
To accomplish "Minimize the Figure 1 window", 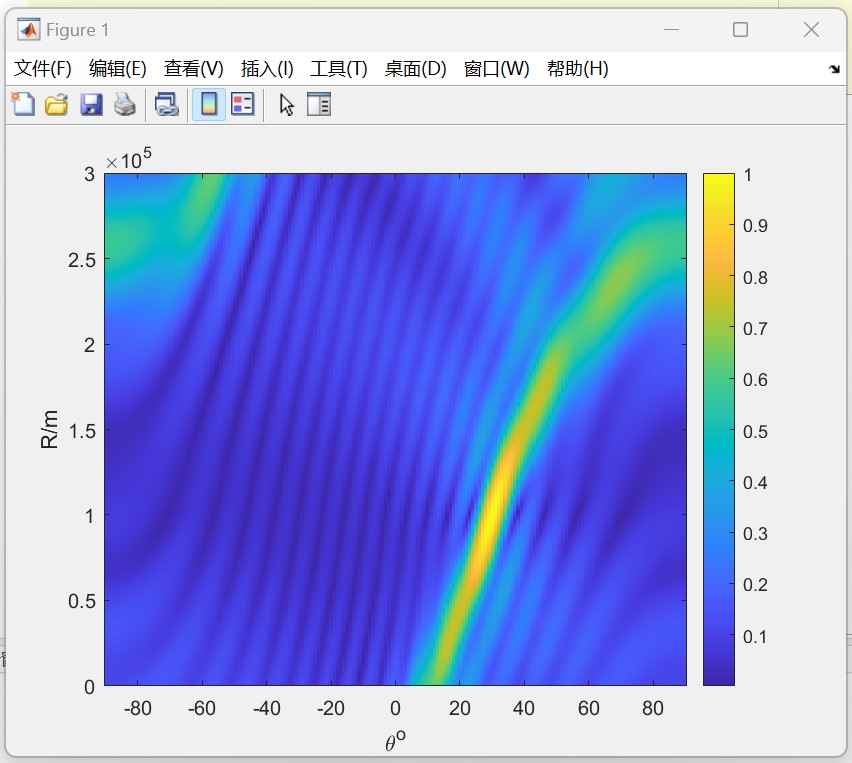I will [x=672, y=29].
